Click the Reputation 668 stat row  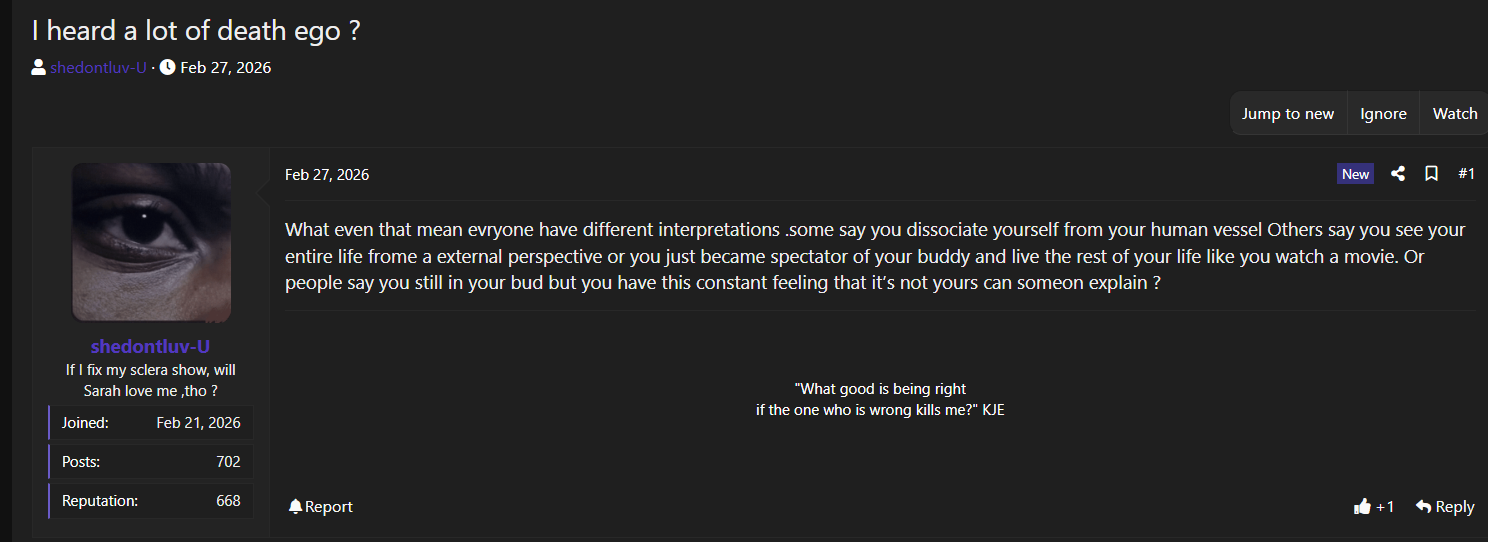coord(151,501)
